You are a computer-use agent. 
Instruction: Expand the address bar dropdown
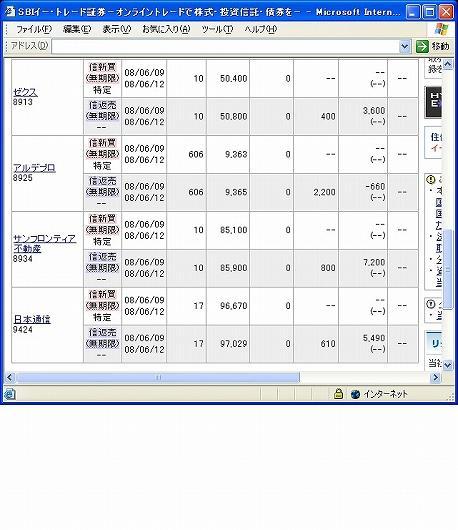[x=404, y=46]
